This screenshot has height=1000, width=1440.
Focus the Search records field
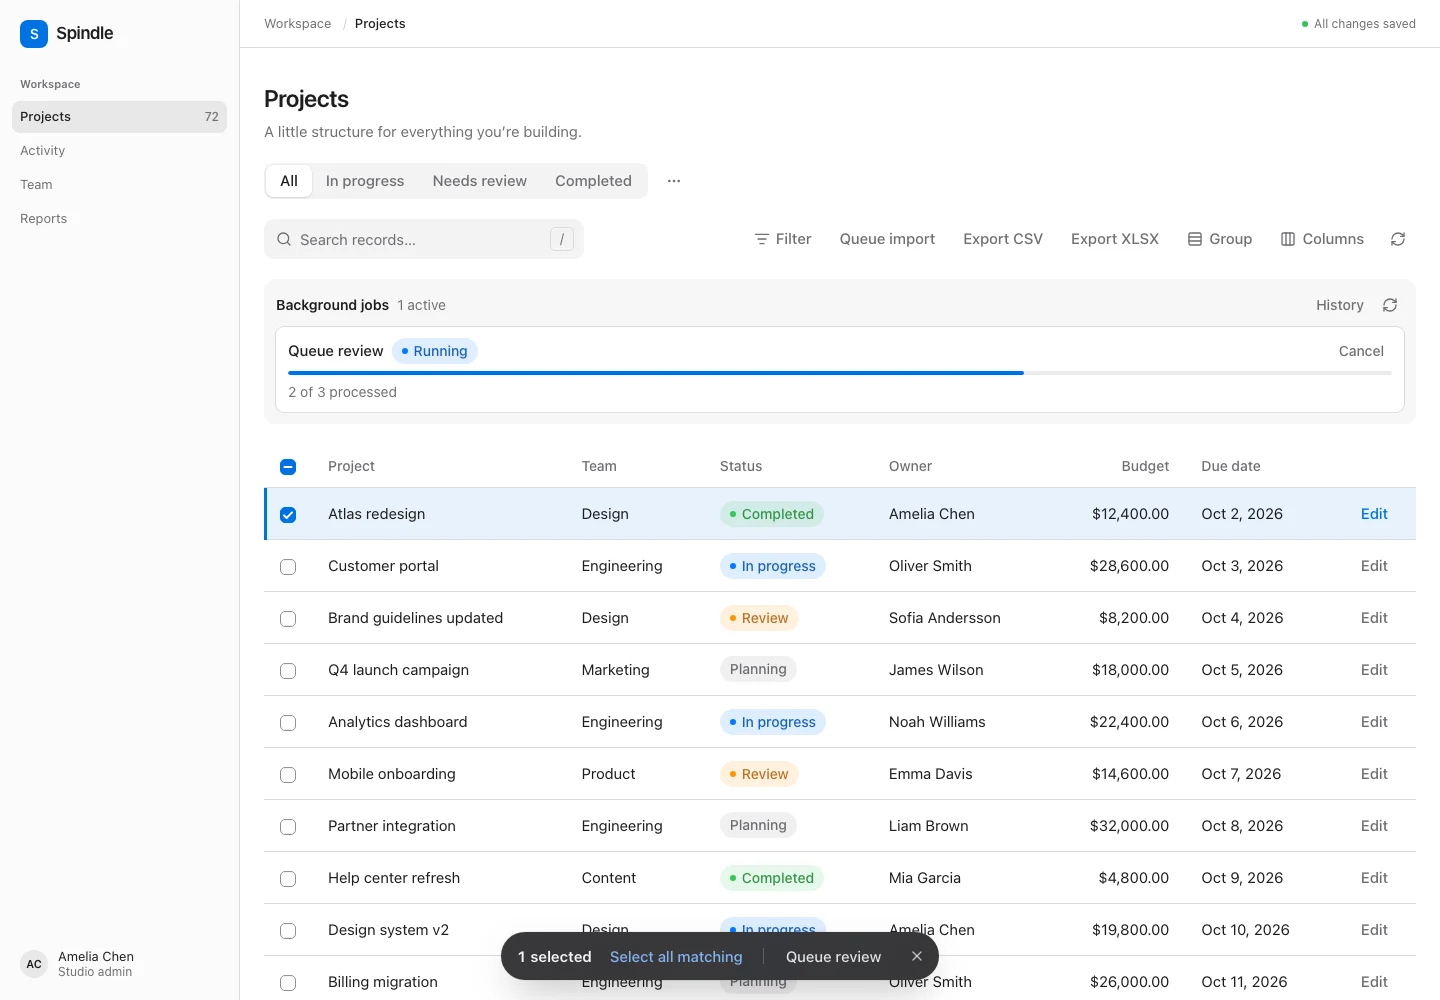(424, 239)
